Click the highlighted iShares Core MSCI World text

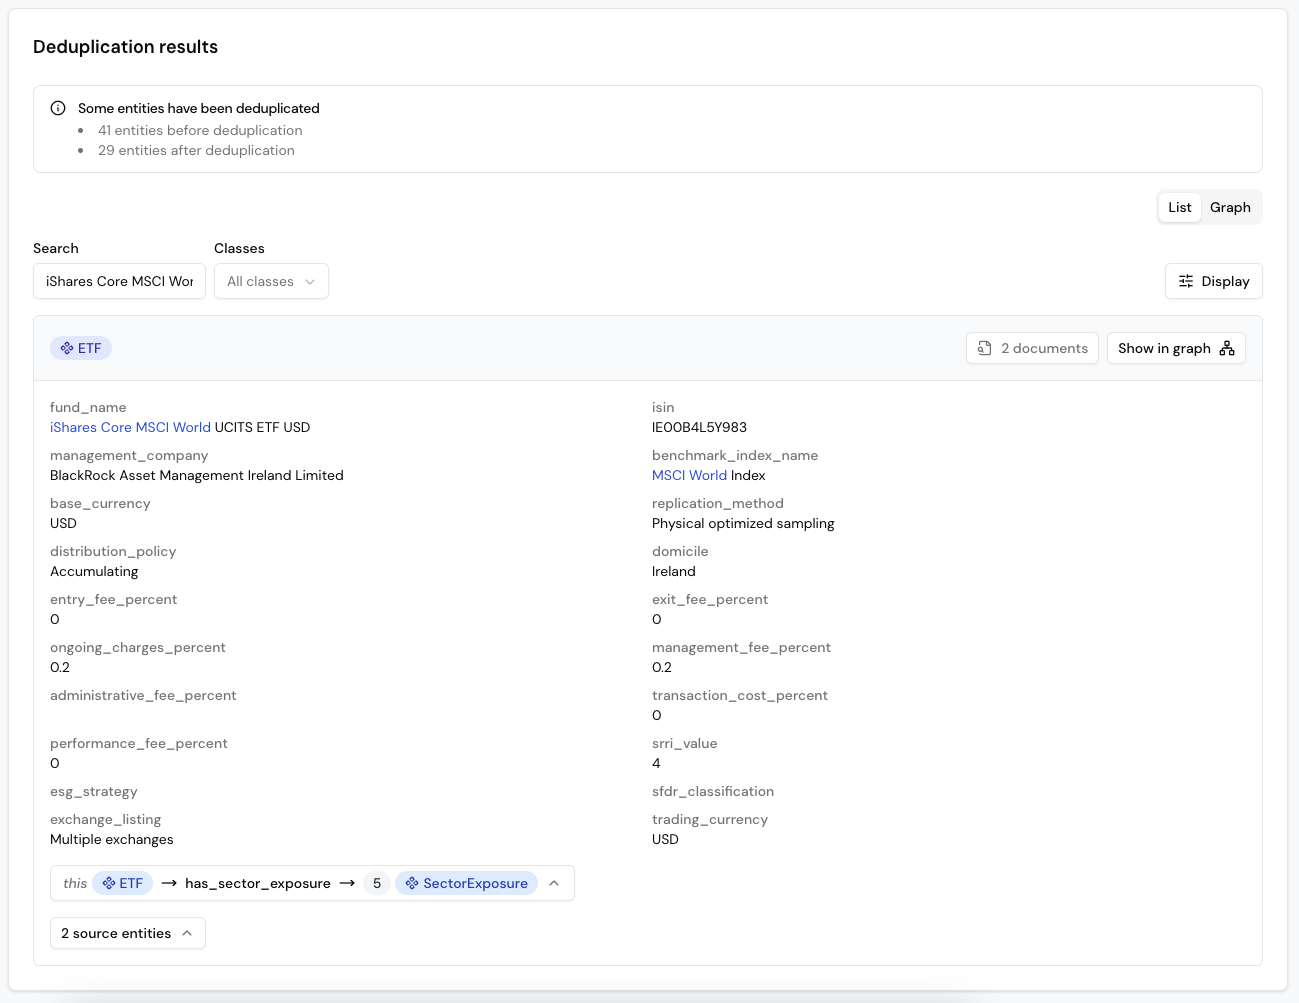click(130, 427)
